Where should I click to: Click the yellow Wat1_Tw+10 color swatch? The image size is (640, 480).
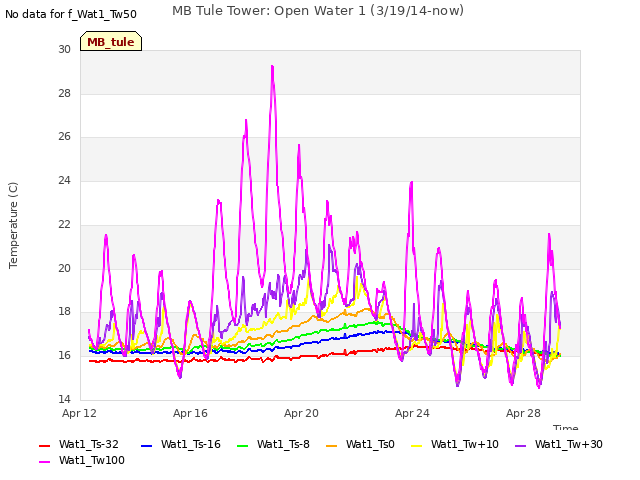(x=416, y=445)
